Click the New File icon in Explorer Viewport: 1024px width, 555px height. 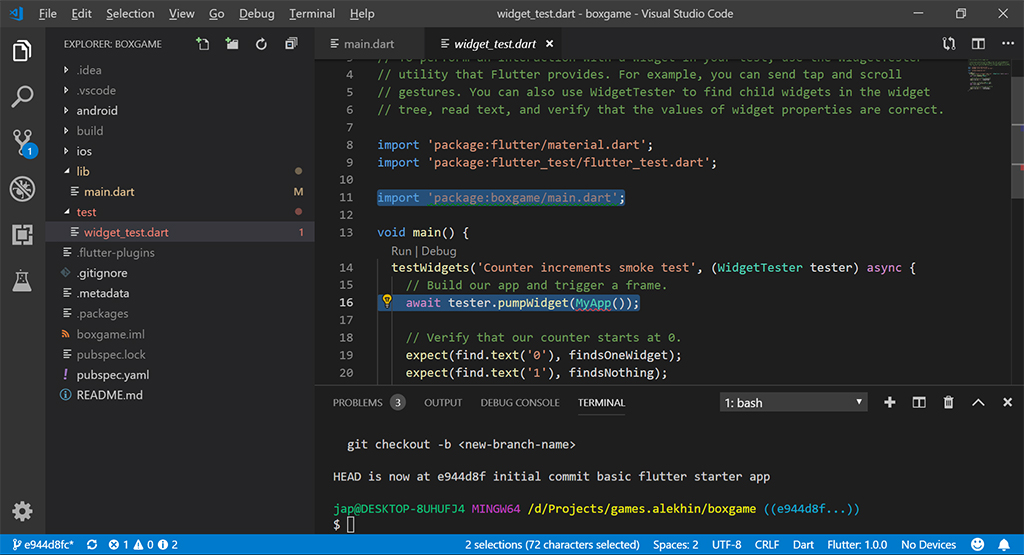pyautogui.click(x=203, y=44)
